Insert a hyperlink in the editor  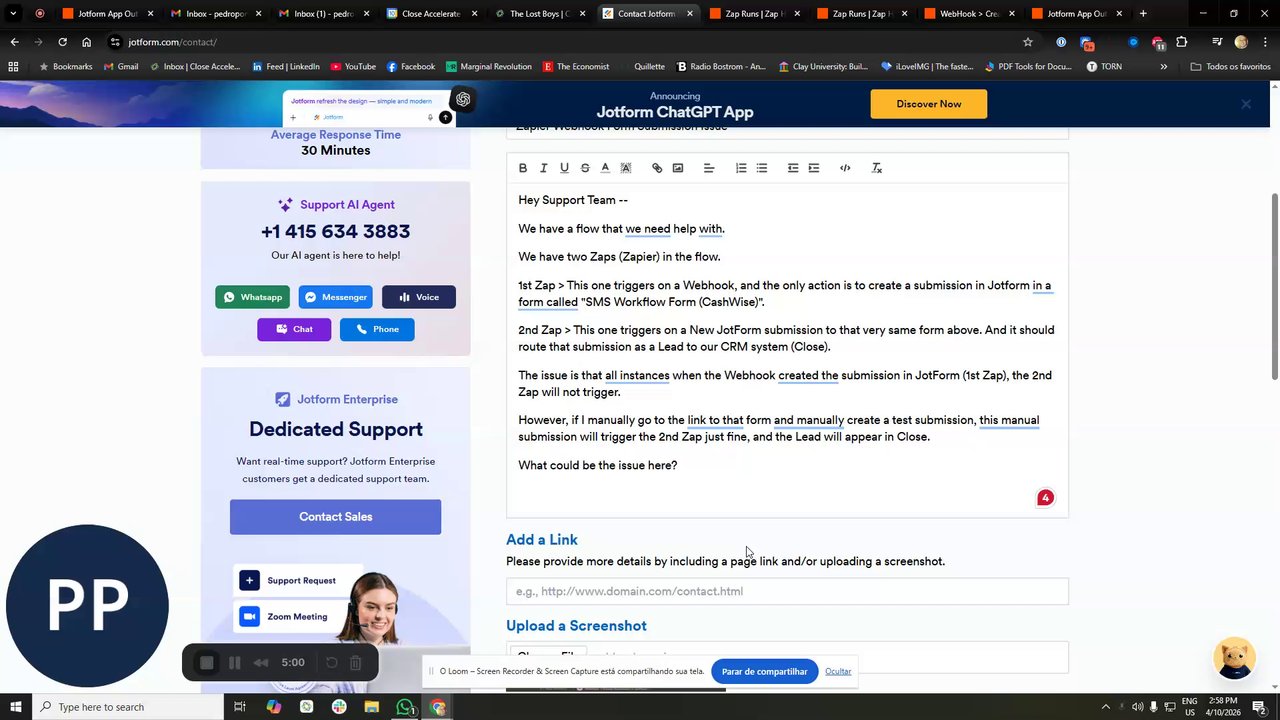[x=657, y=168]
